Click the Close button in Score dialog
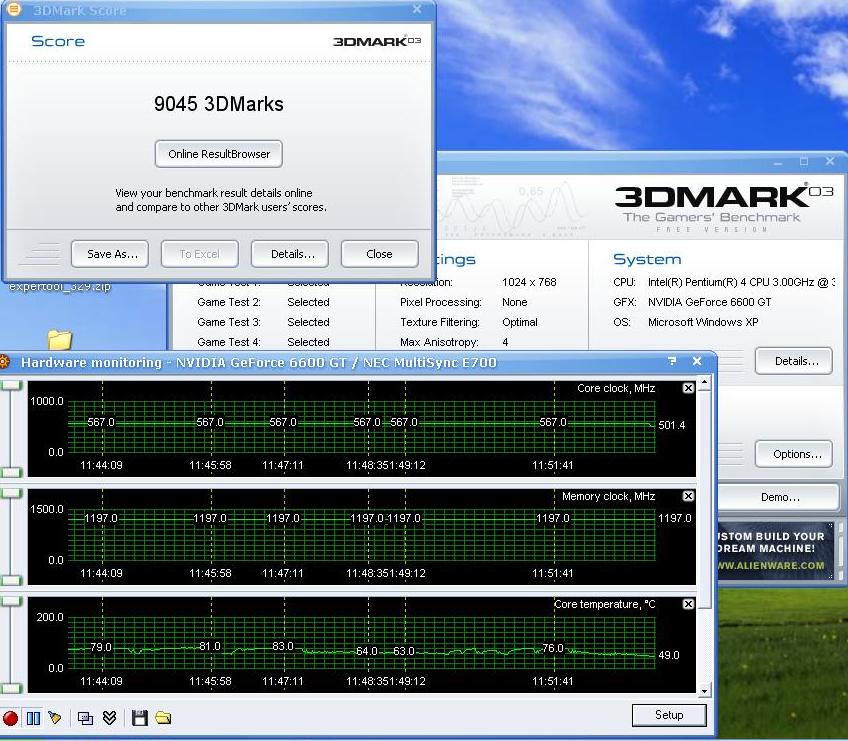This screenshot has width=848, height=741. 379,254
